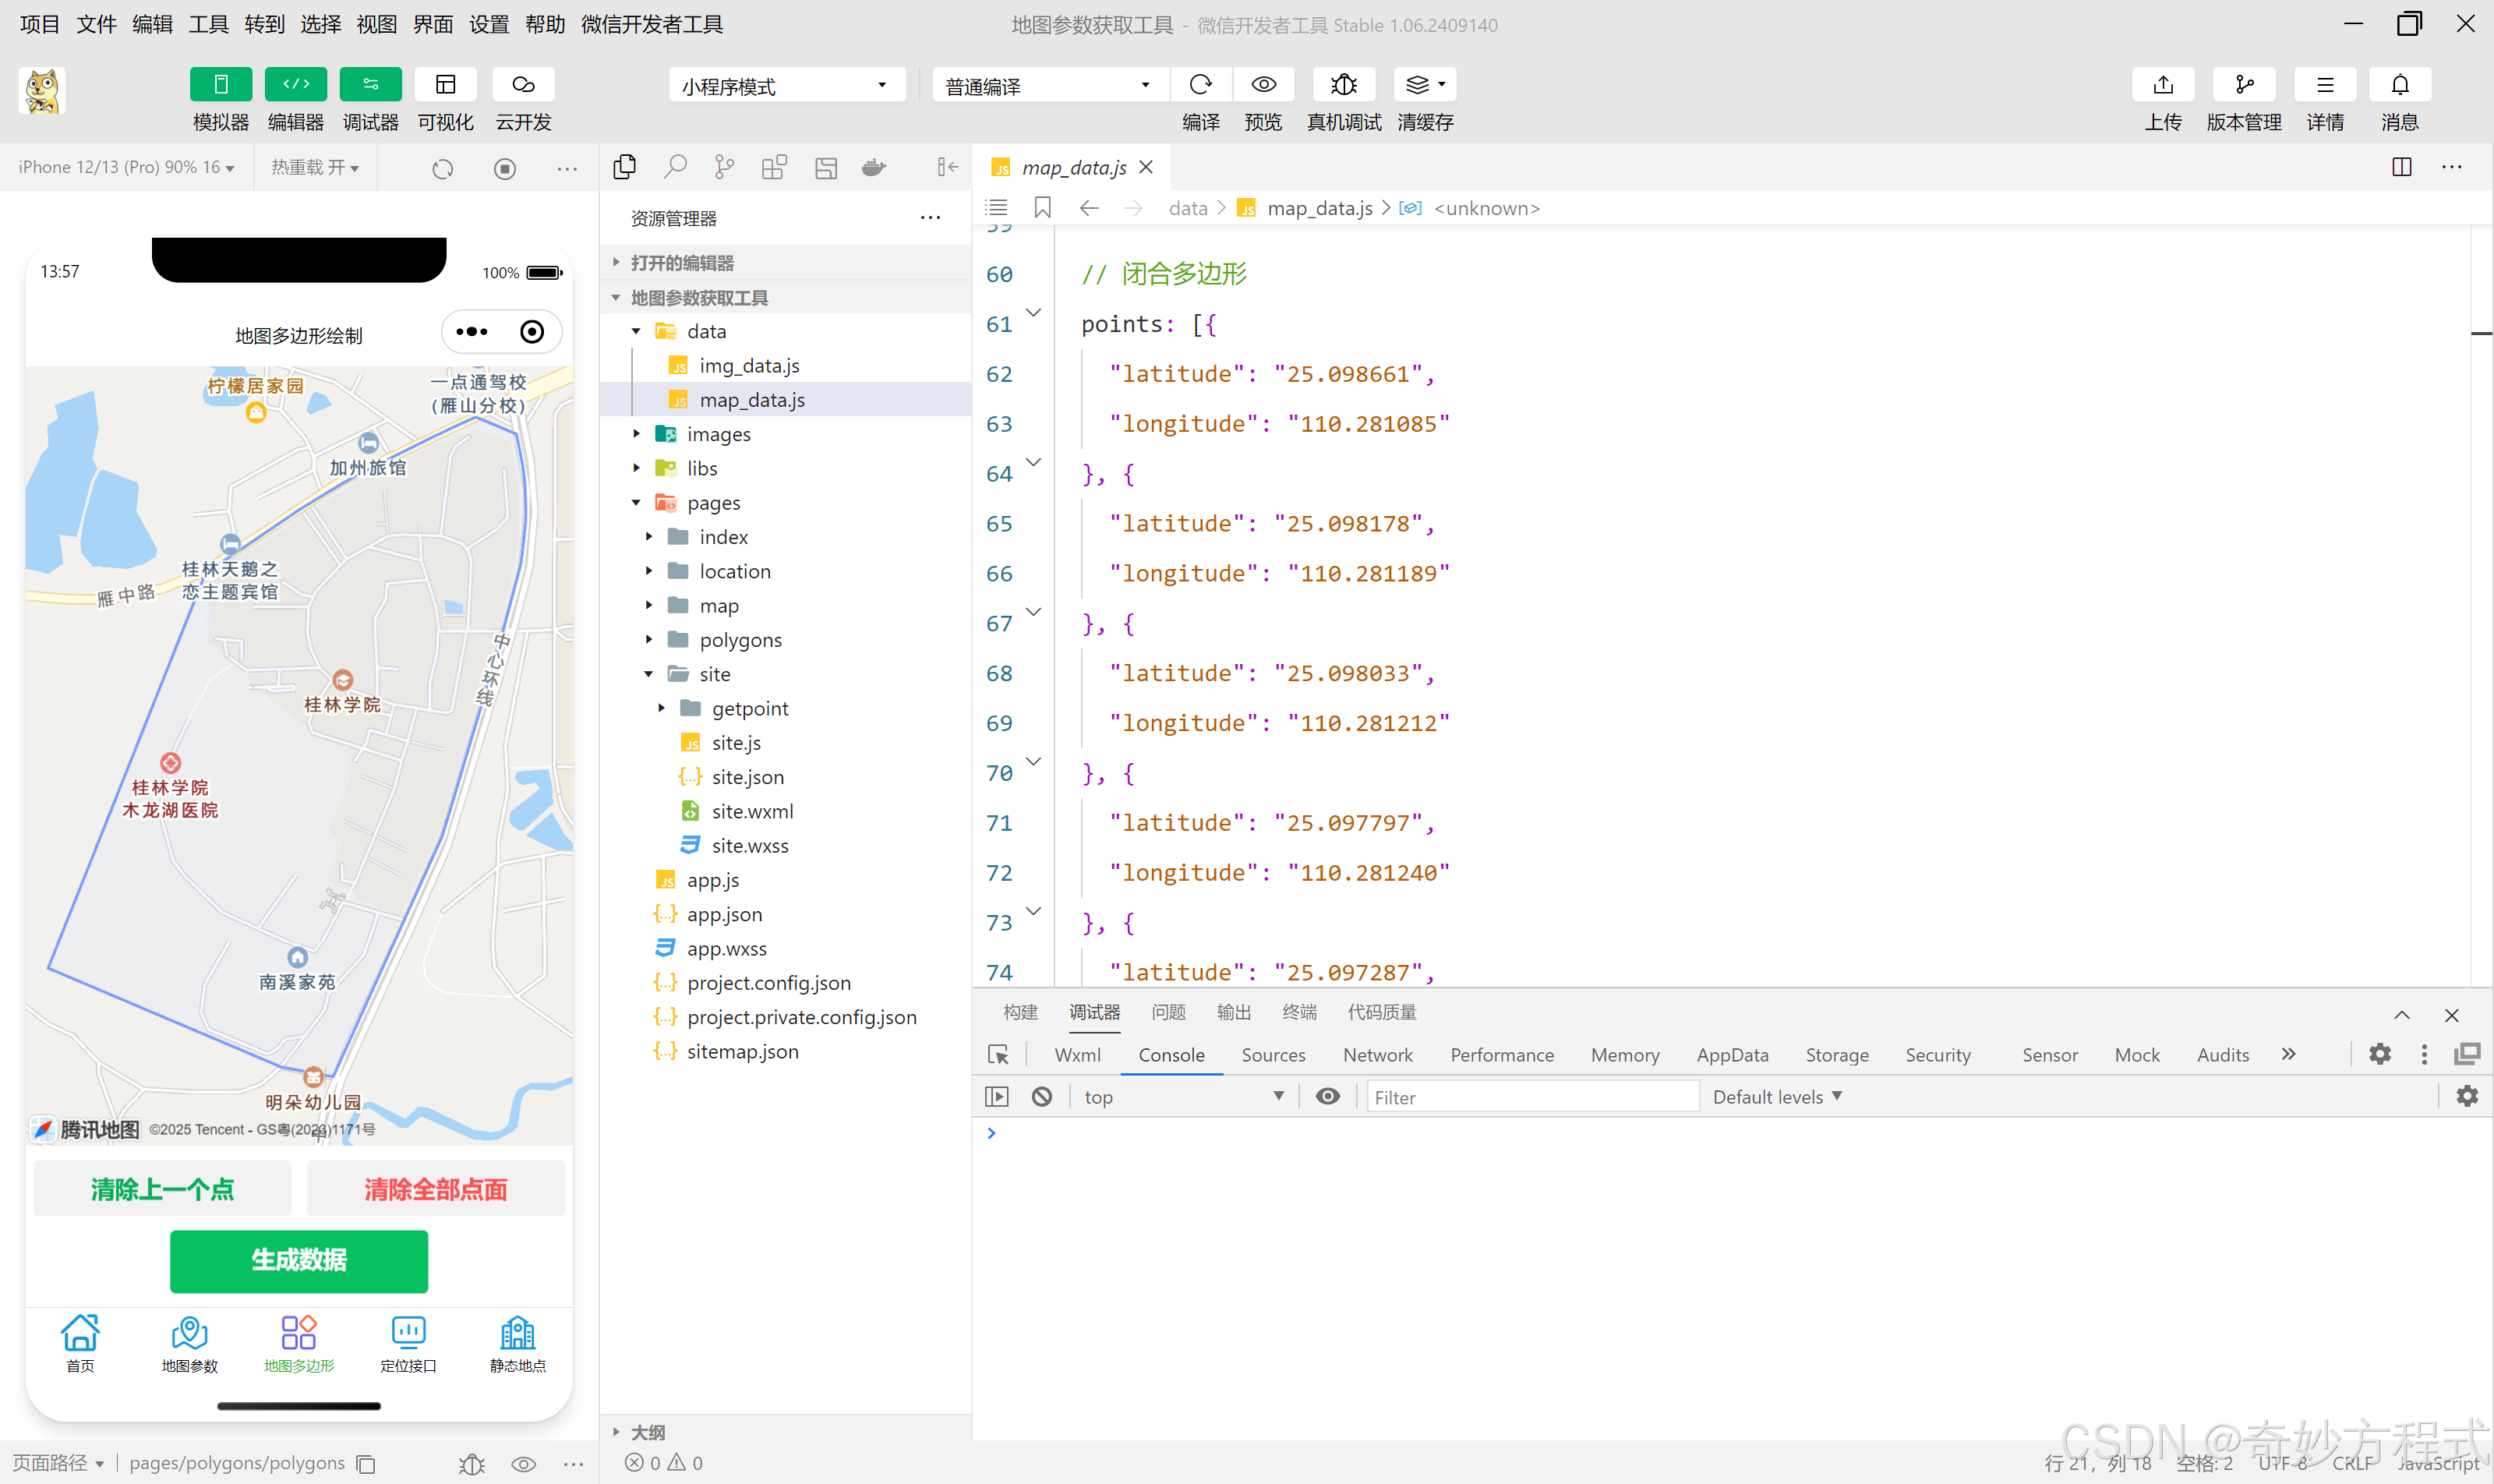
Task: Open source control branch icon in sidebar
Action: coord(724,167)
